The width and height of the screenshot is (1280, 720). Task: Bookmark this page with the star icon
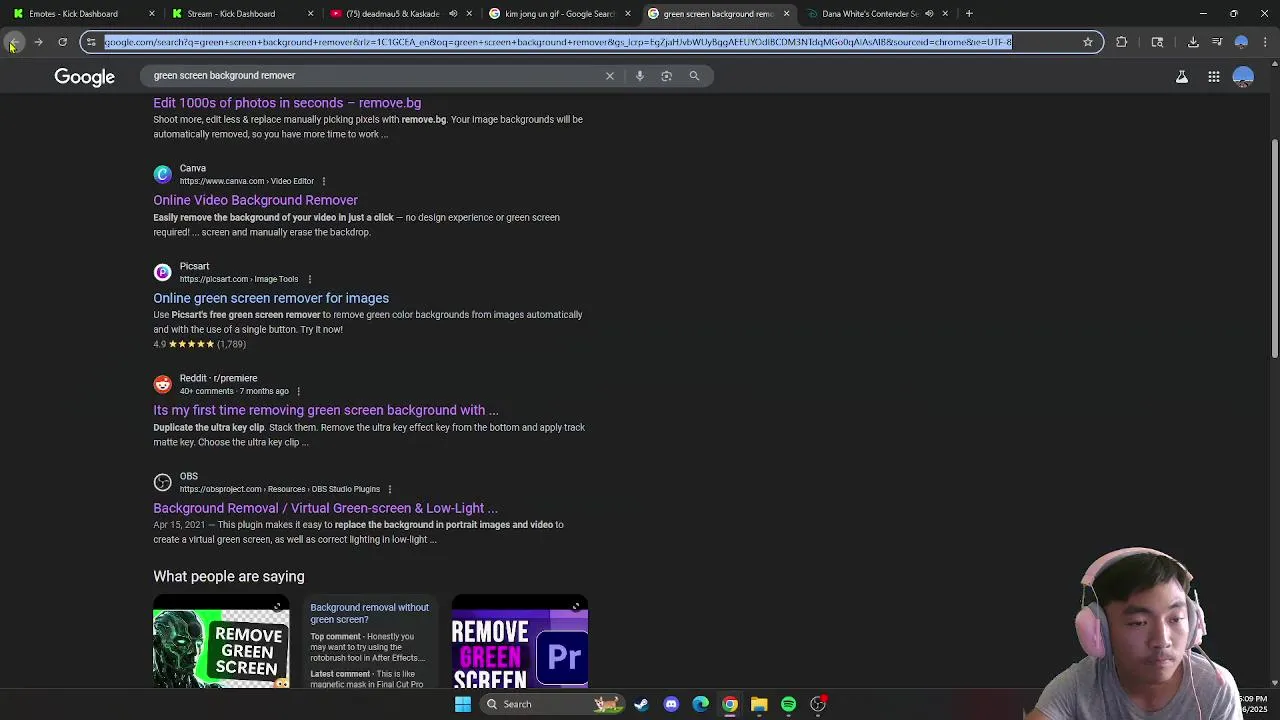[x=1088, y=42]
